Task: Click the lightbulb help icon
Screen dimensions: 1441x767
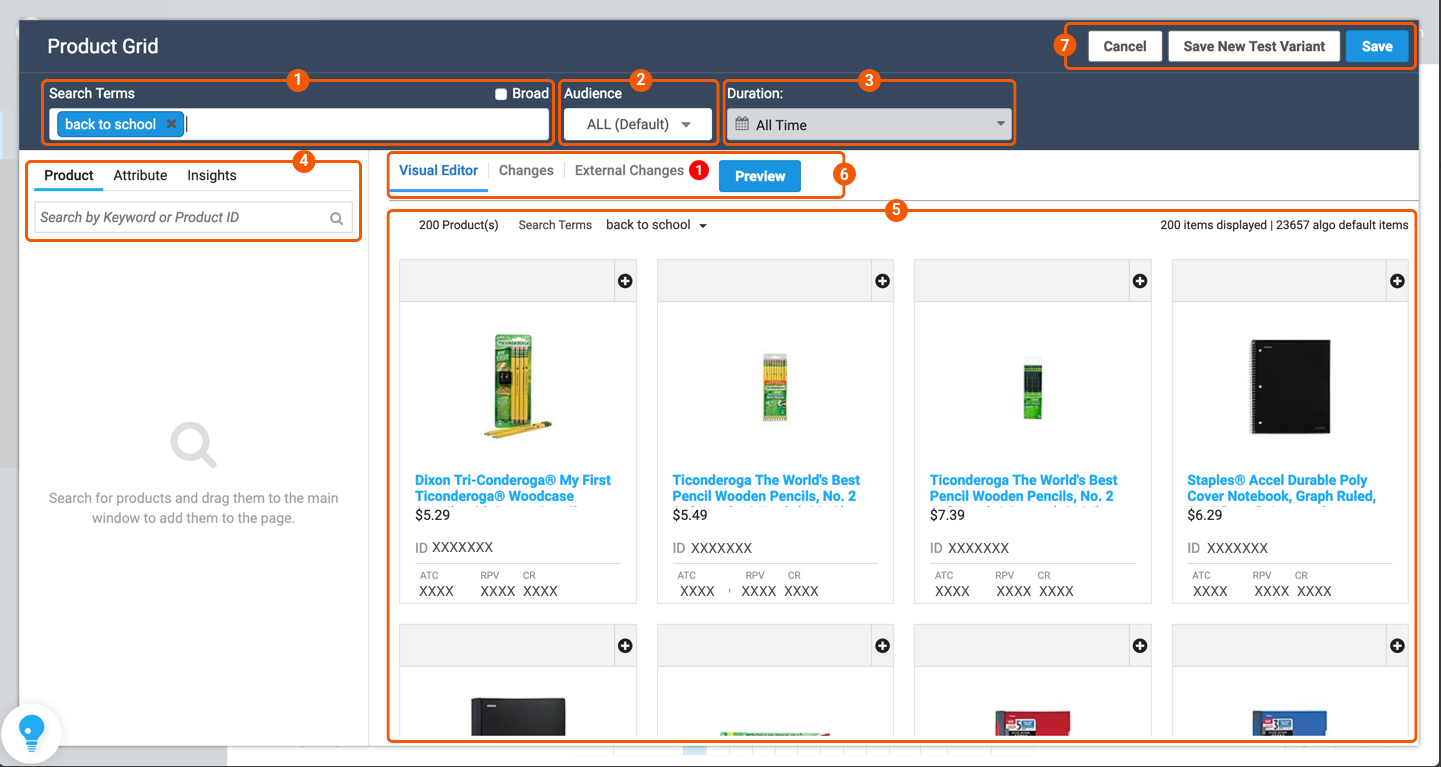Action: pyautogui.click(x=31, y=732)
